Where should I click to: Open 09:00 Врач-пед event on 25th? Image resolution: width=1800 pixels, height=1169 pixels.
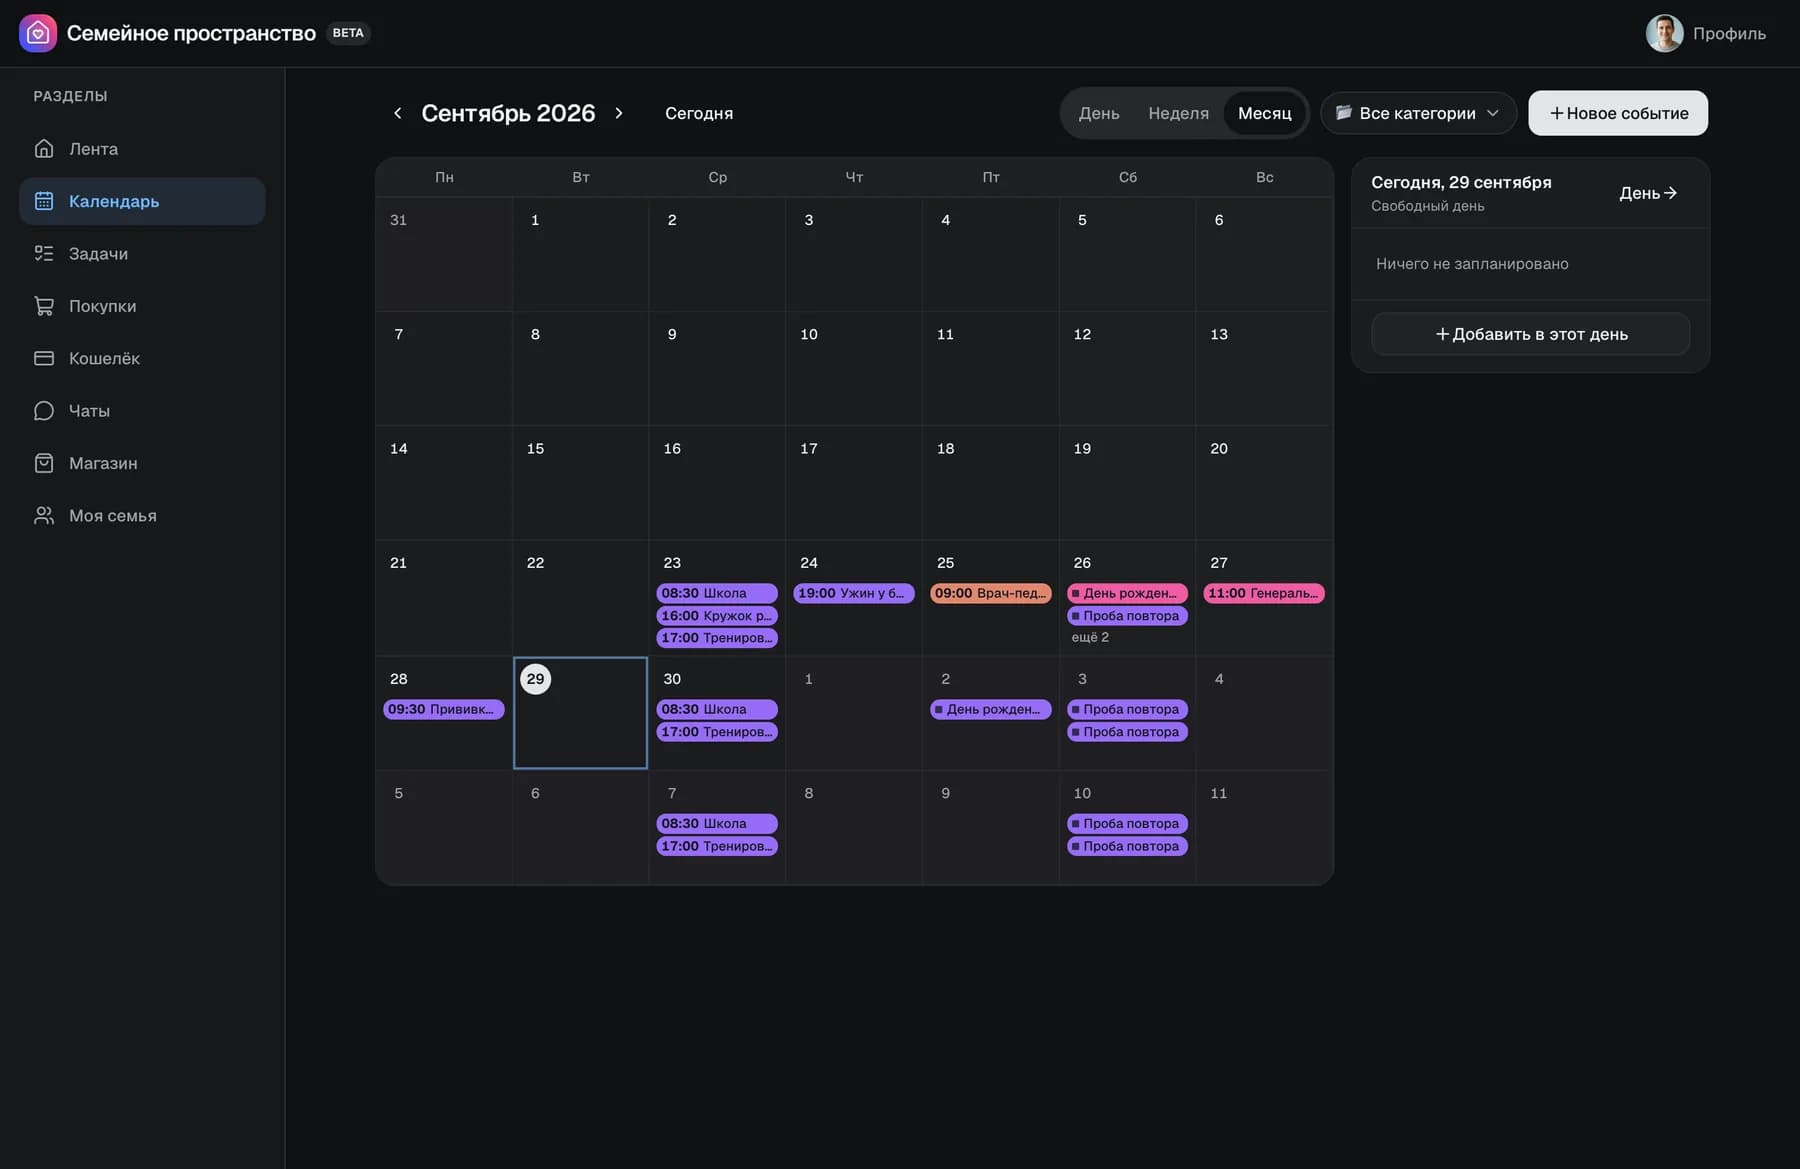coord(990,593)
